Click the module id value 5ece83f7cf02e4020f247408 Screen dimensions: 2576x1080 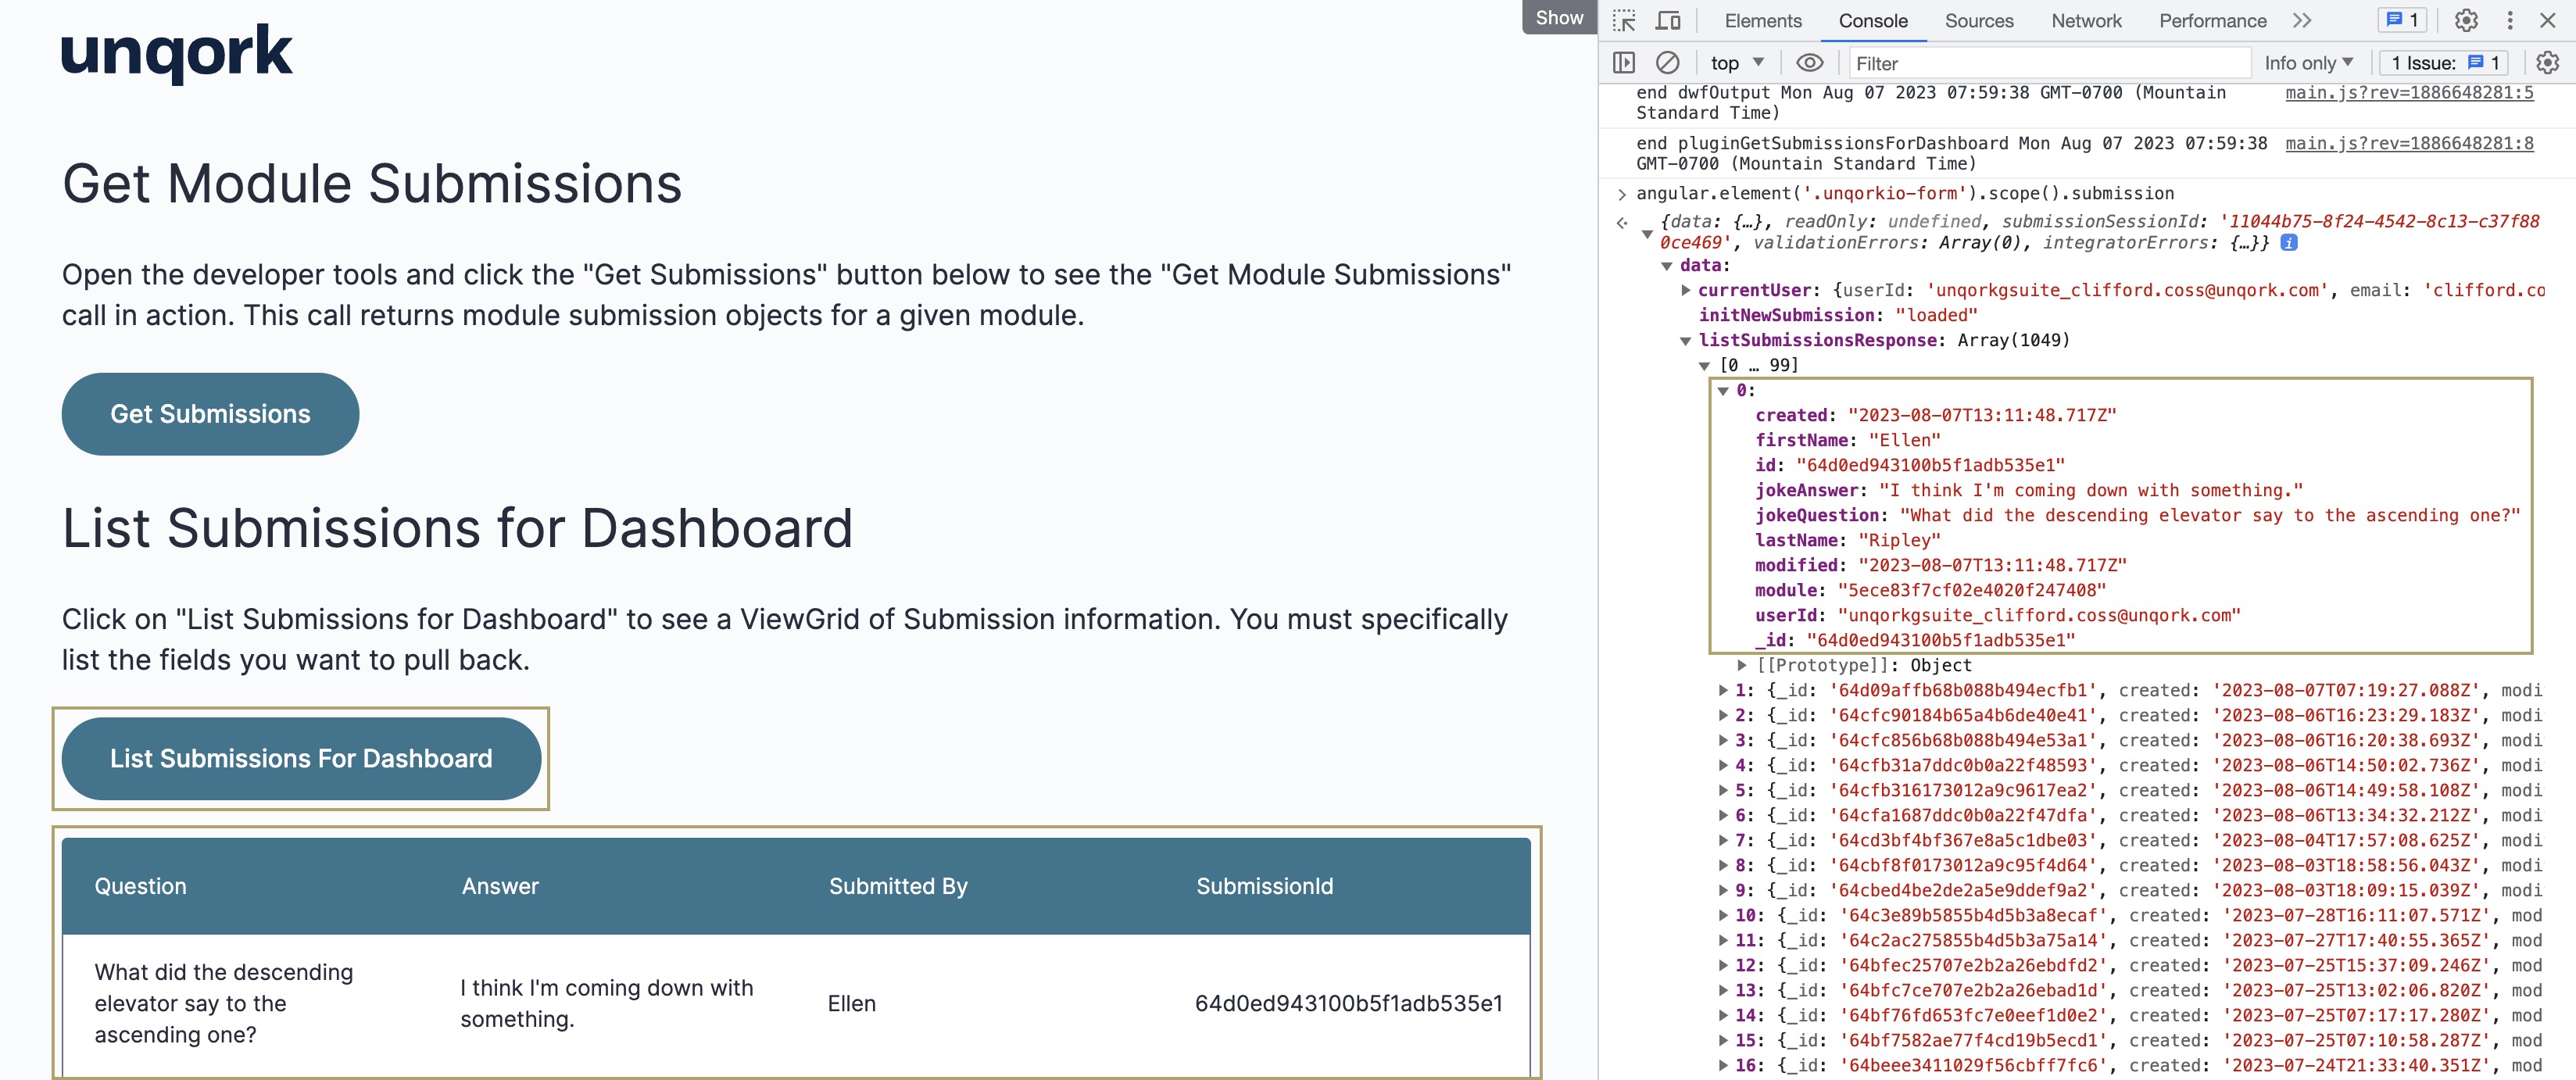point(1971,590)
